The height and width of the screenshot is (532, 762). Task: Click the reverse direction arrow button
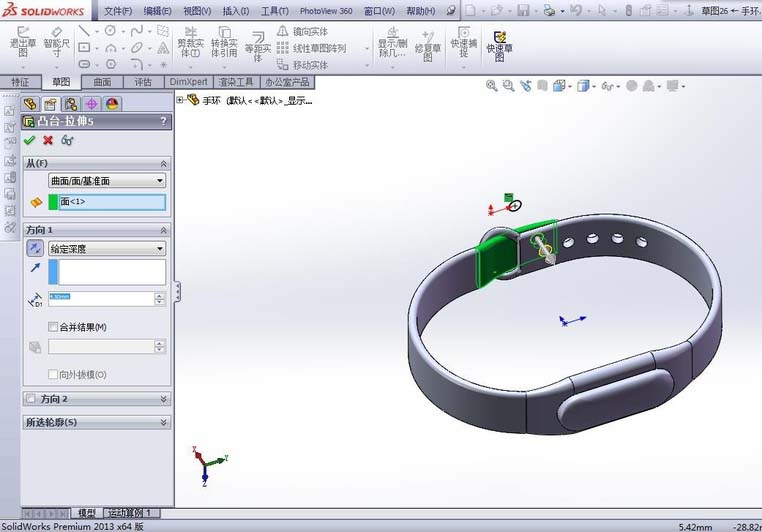(34, 248)
